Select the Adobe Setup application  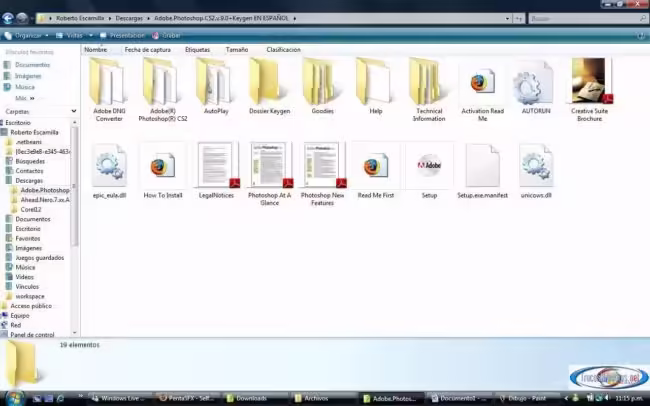(429, 171)
